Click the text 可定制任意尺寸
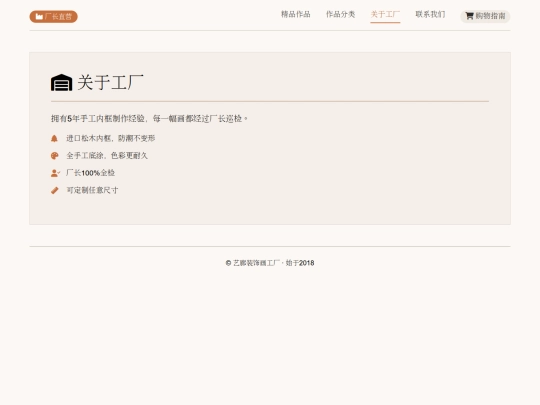 pyautogui.click(x=92, y=190)
